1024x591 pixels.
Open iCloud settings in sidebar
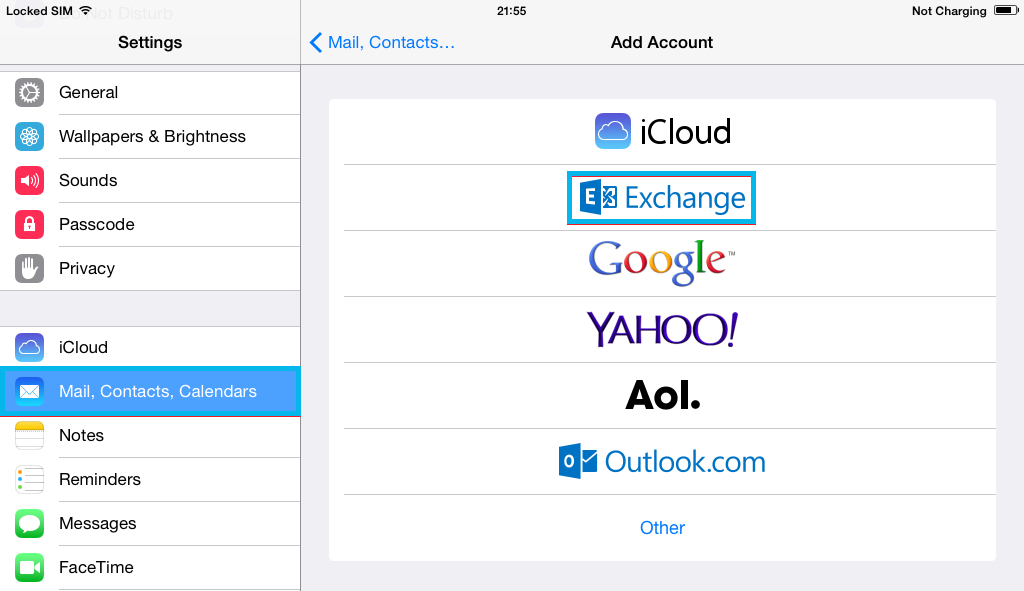click(150, 347)
